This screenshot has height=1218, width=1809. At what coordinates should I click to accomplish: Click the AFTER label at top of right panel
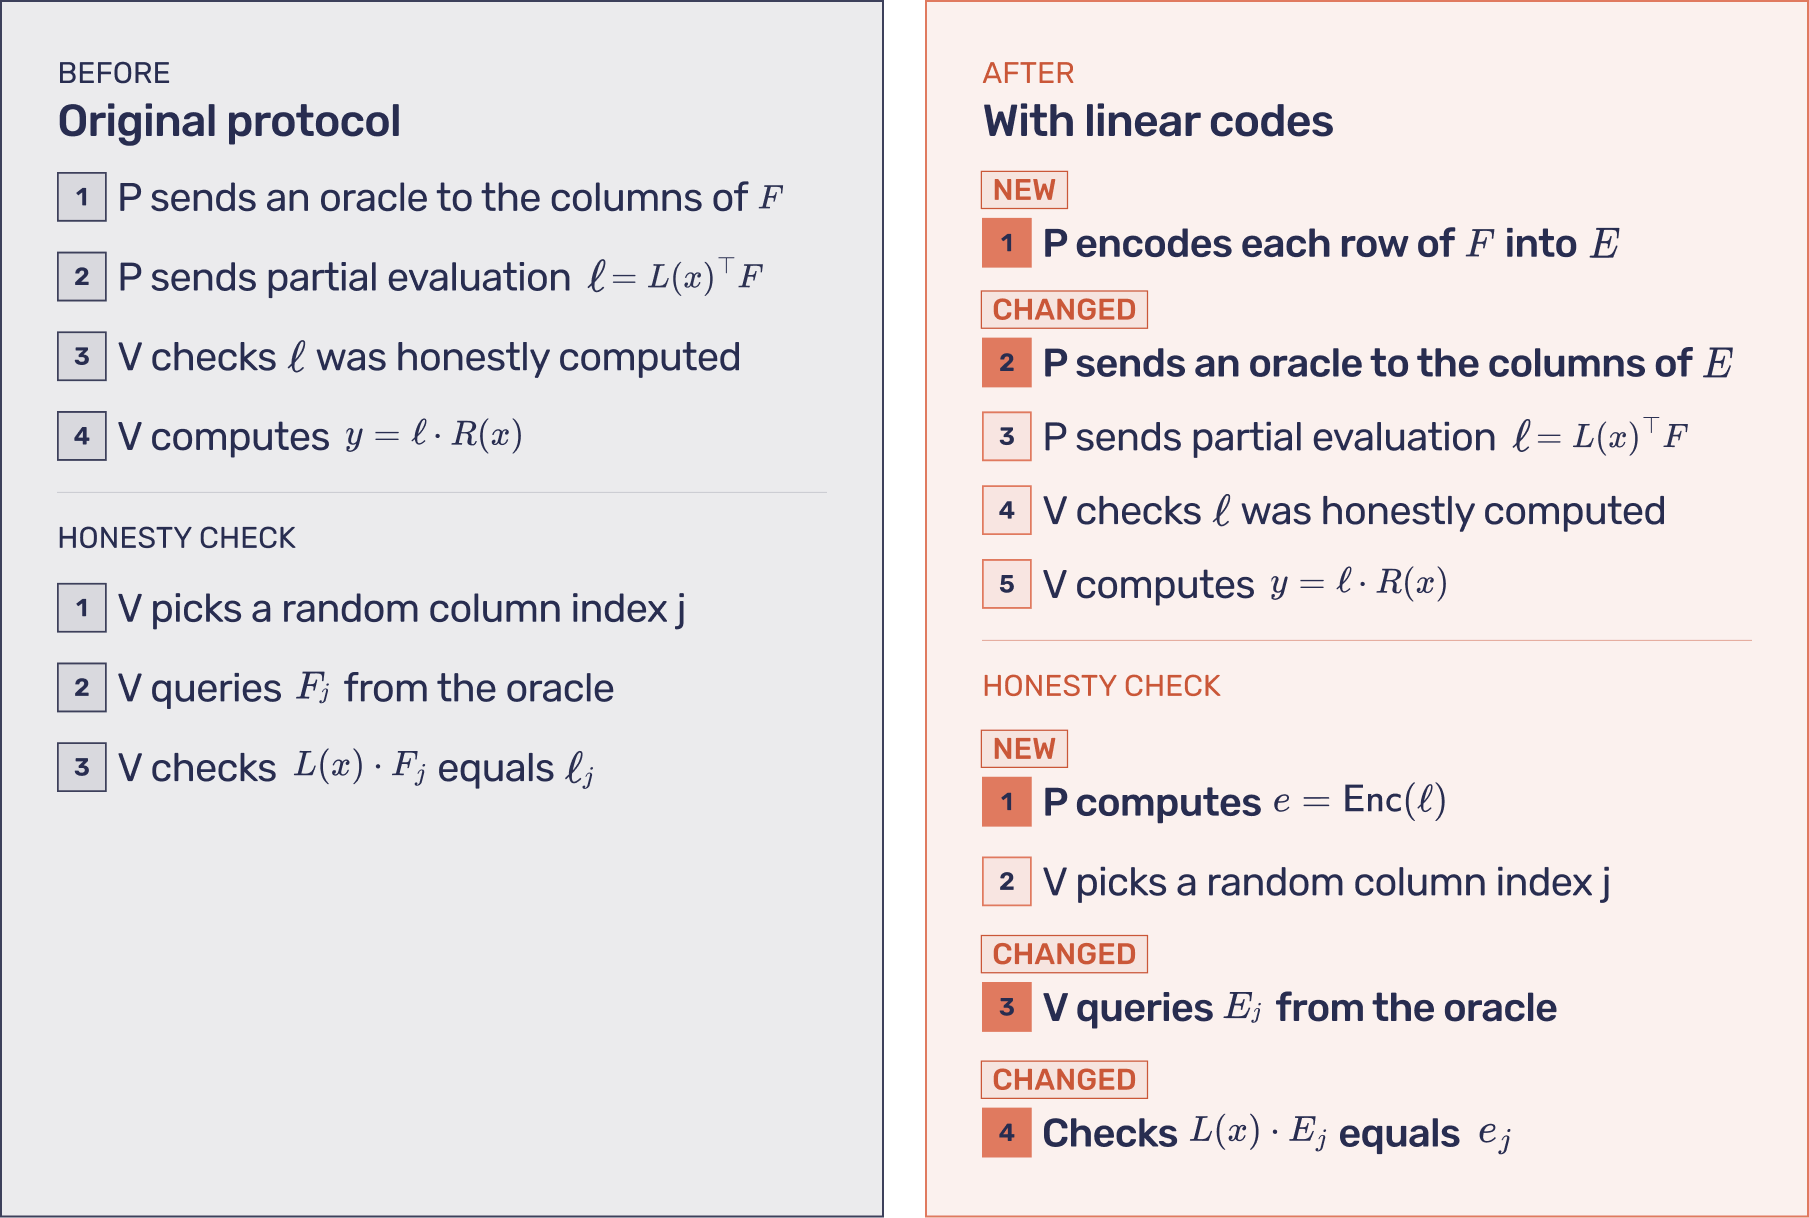1028,73
